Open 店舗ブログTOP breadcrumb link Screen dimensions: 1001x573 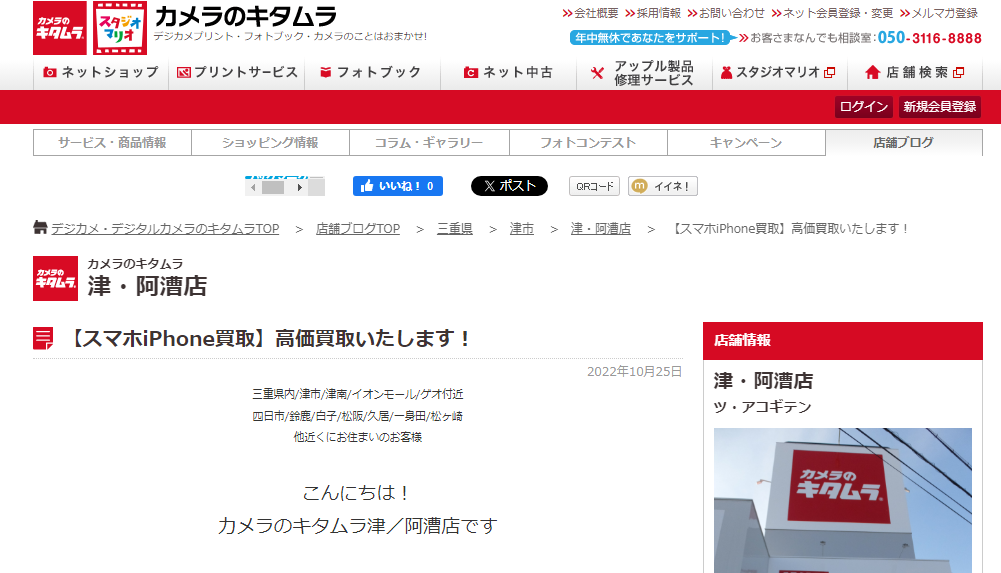coord(358,229)
